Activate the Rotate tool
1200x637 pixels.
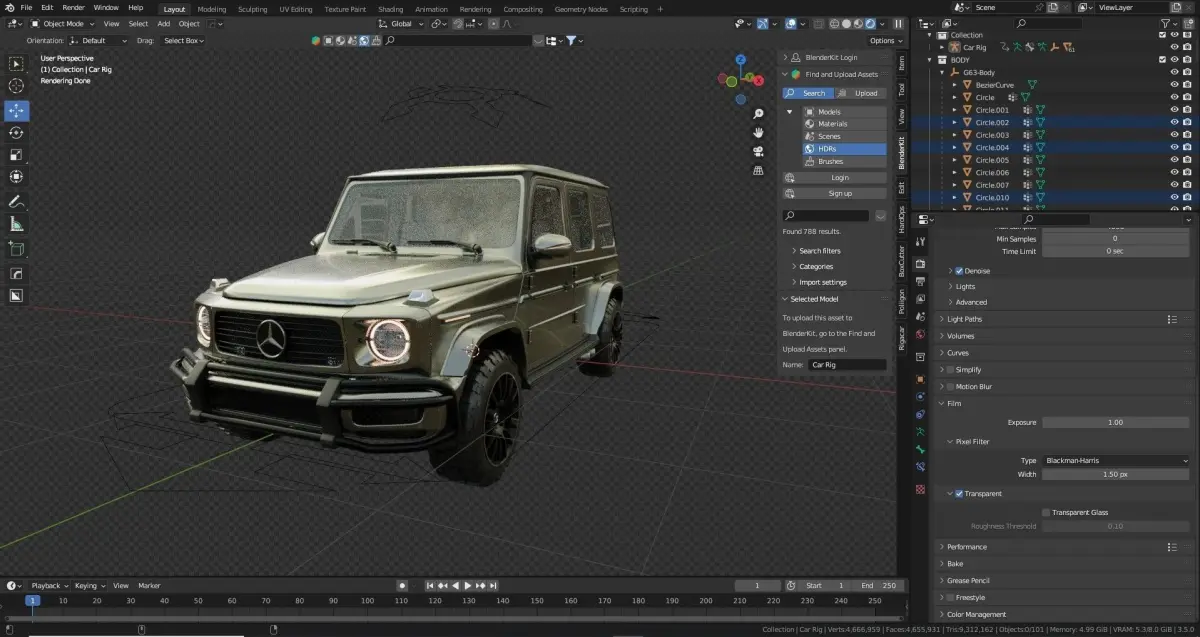(x=16, y=132)
